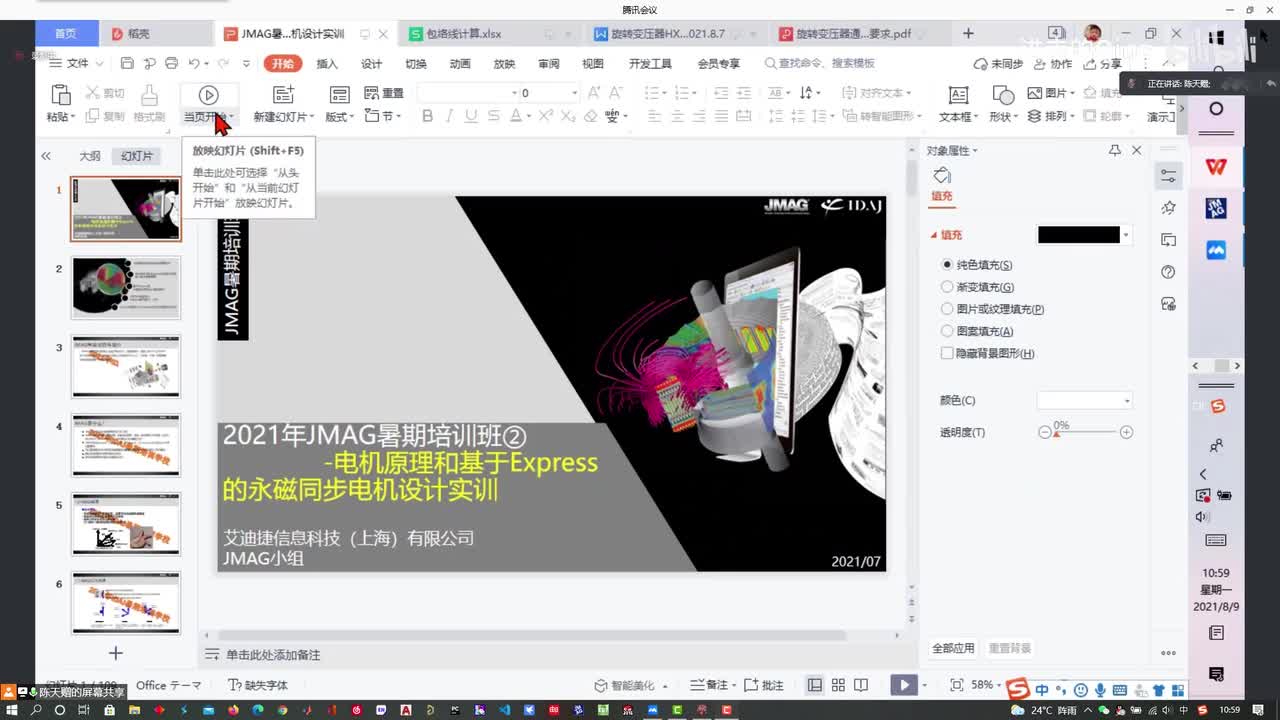
Task: Open the Color (颜色) dropdown in fill panel
Action: [x=1085, y=400]
